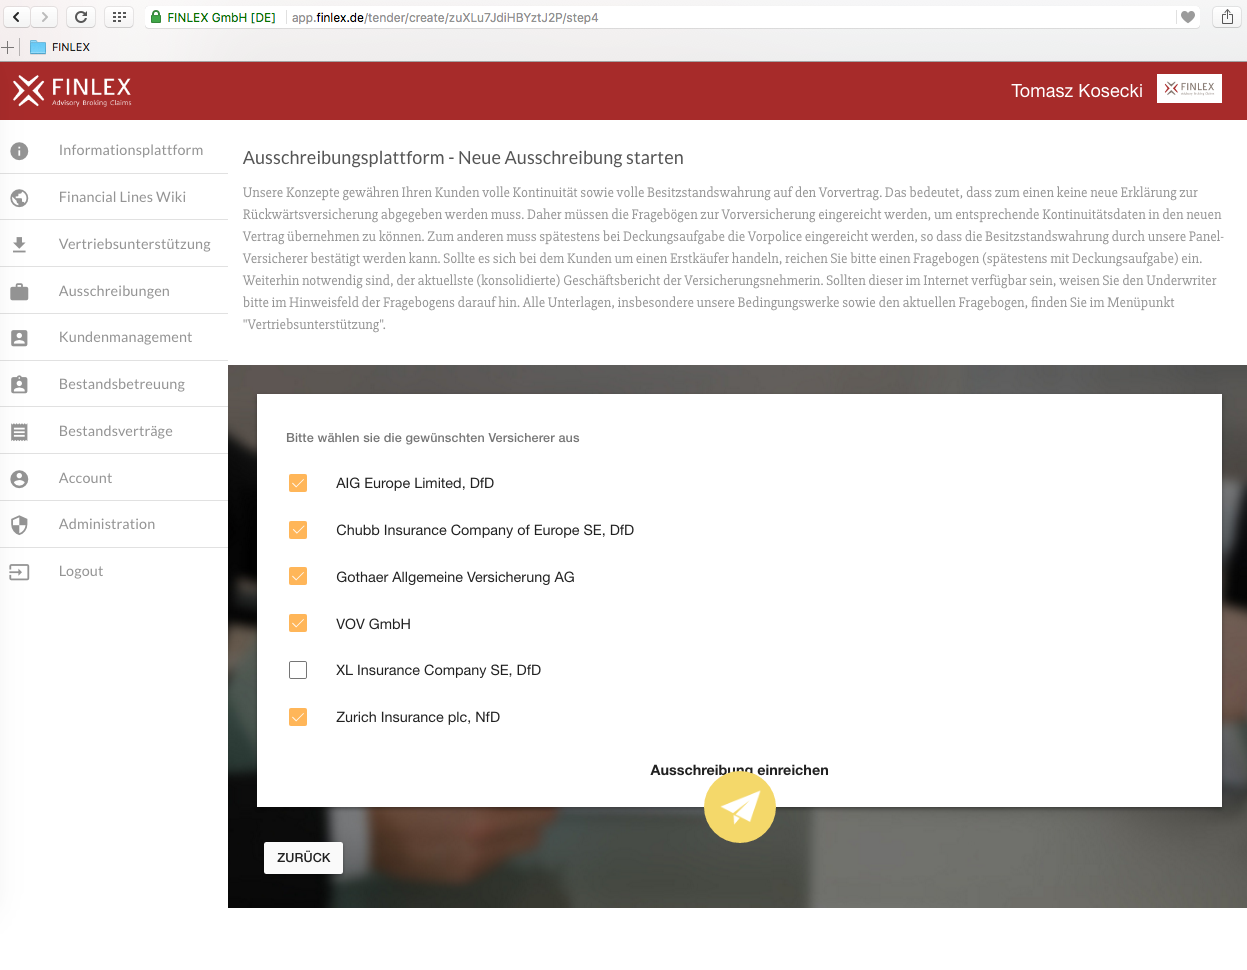Screen dimensions: 1247x970
Task: Open the browser apps grid icon
Action: point(119,17)
